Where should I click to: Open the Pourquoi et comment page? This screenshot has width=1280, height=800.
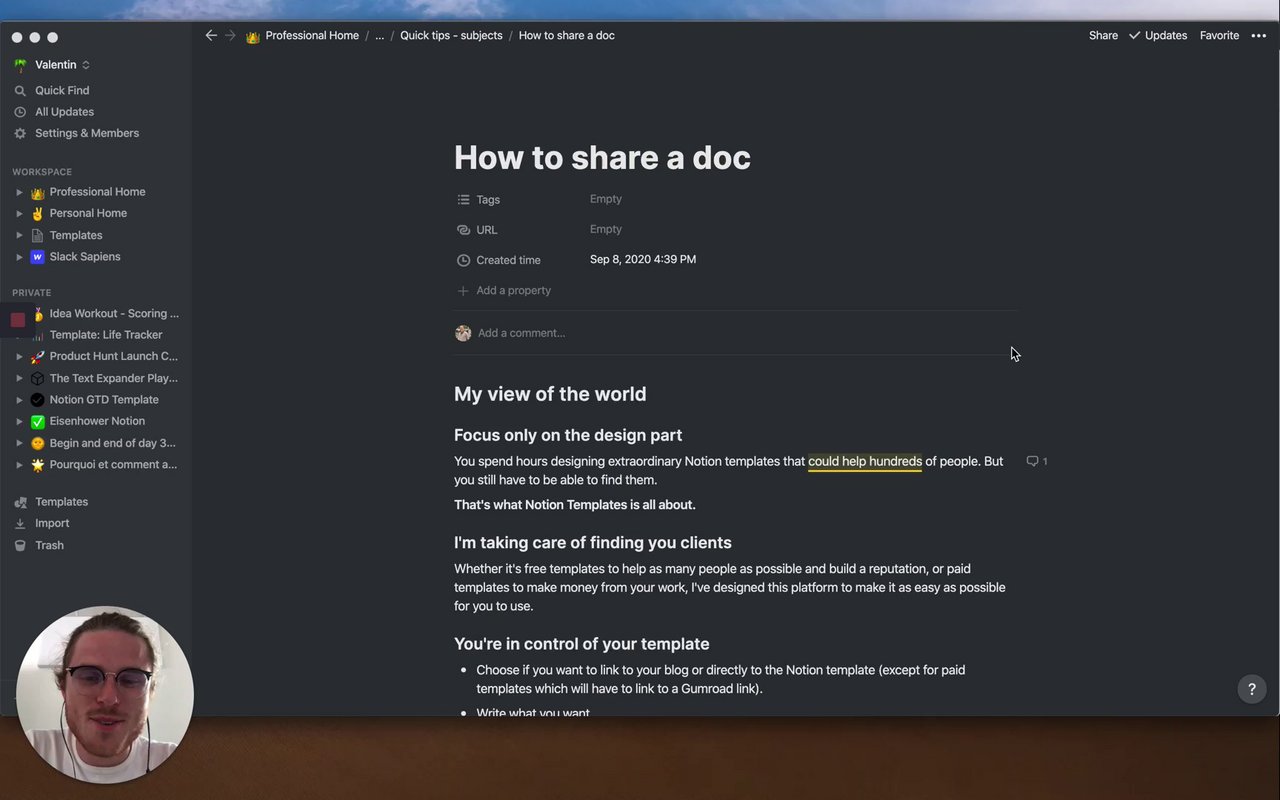click(x=113, y=464)
